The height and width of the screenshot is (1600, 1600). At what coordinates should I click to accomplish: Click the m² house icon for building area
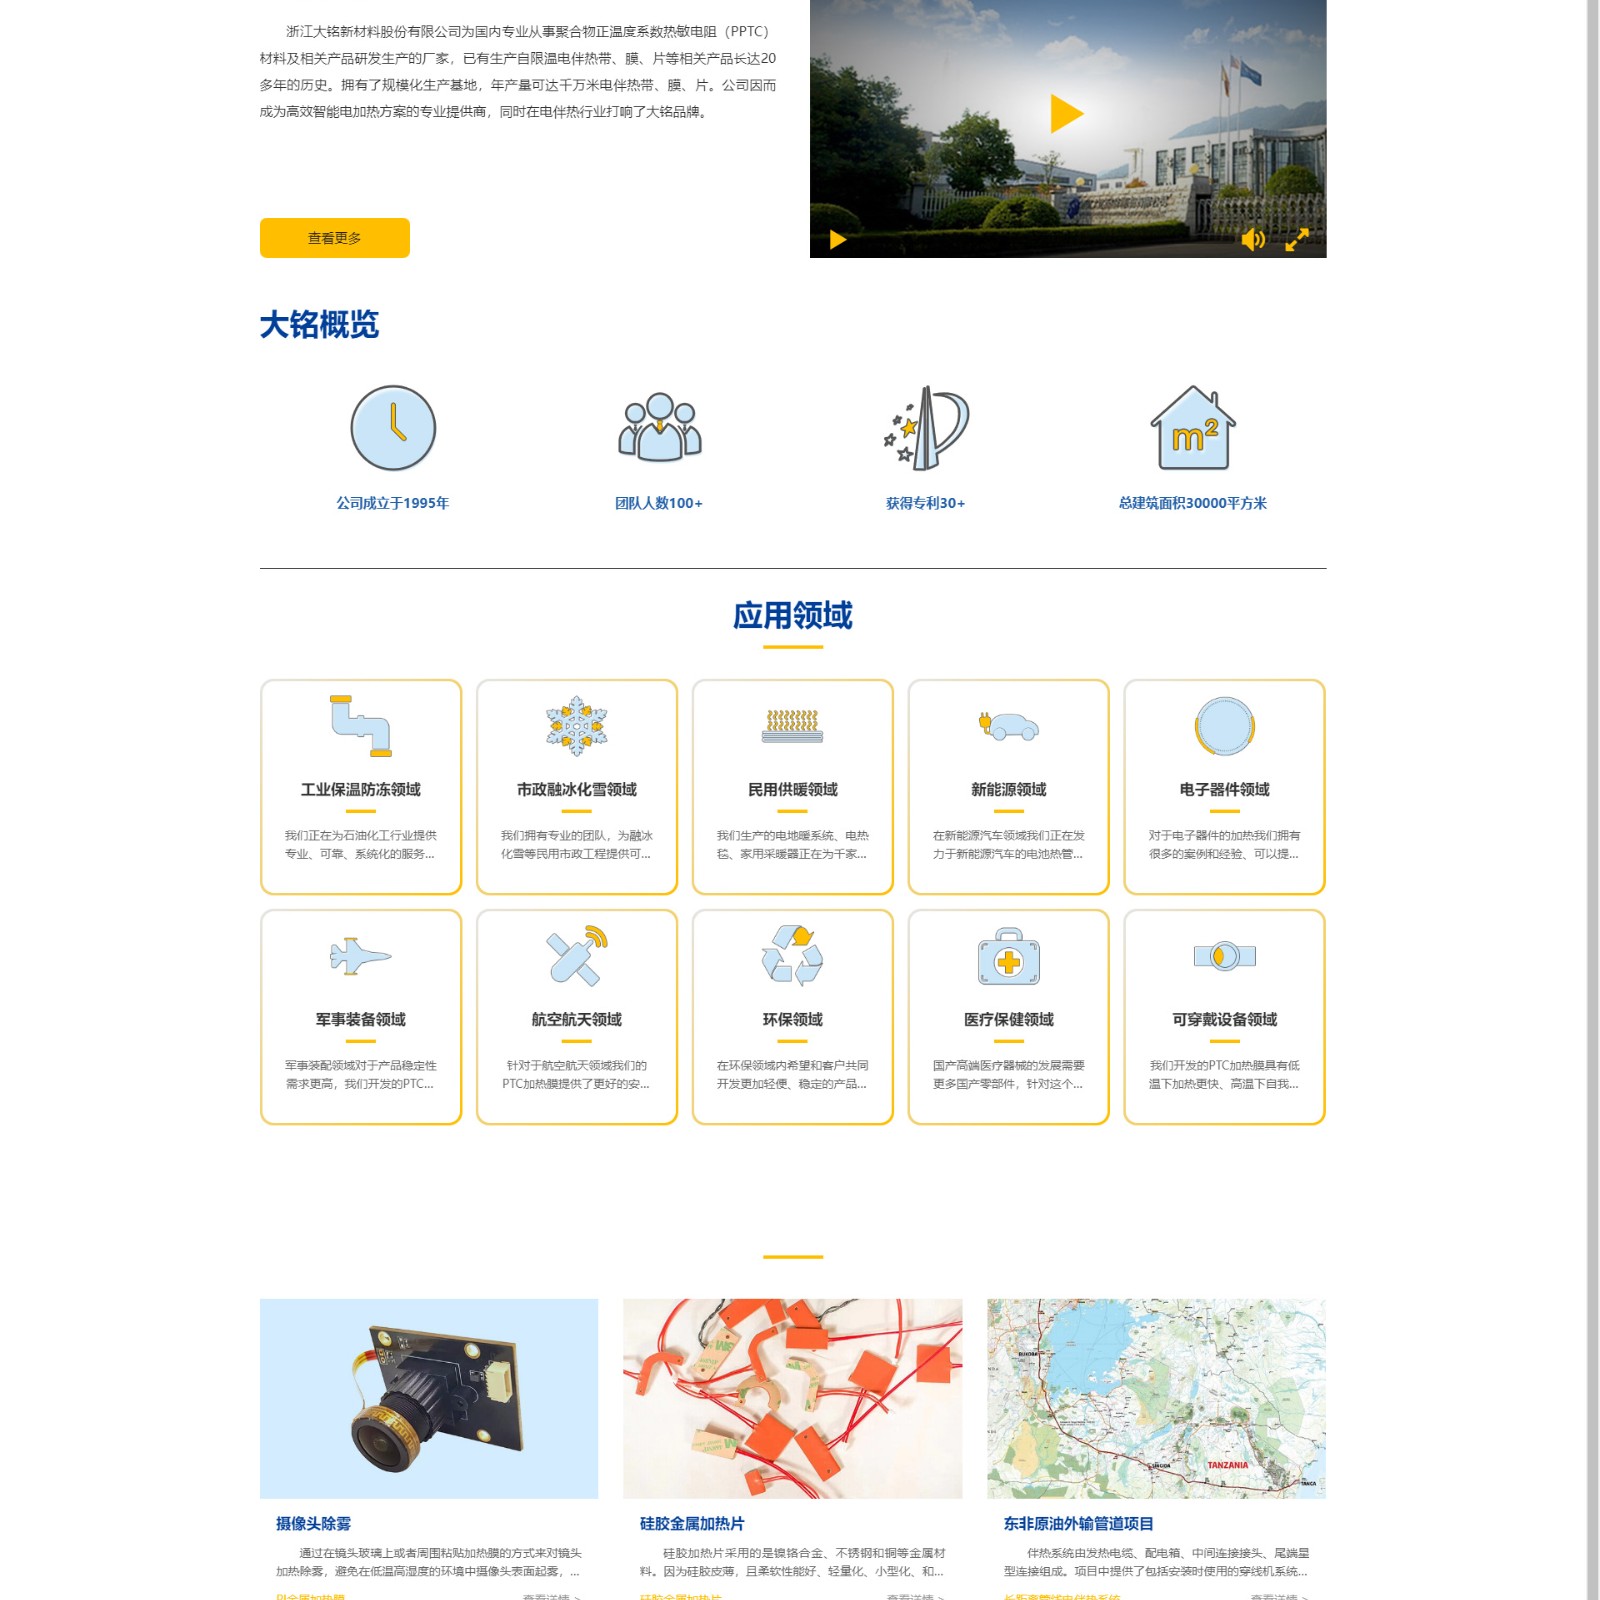tap(1192, 428)
